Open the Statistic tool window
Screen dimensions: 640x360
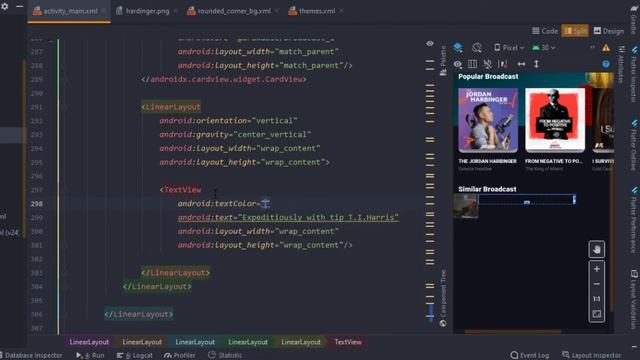click(225, 356)
